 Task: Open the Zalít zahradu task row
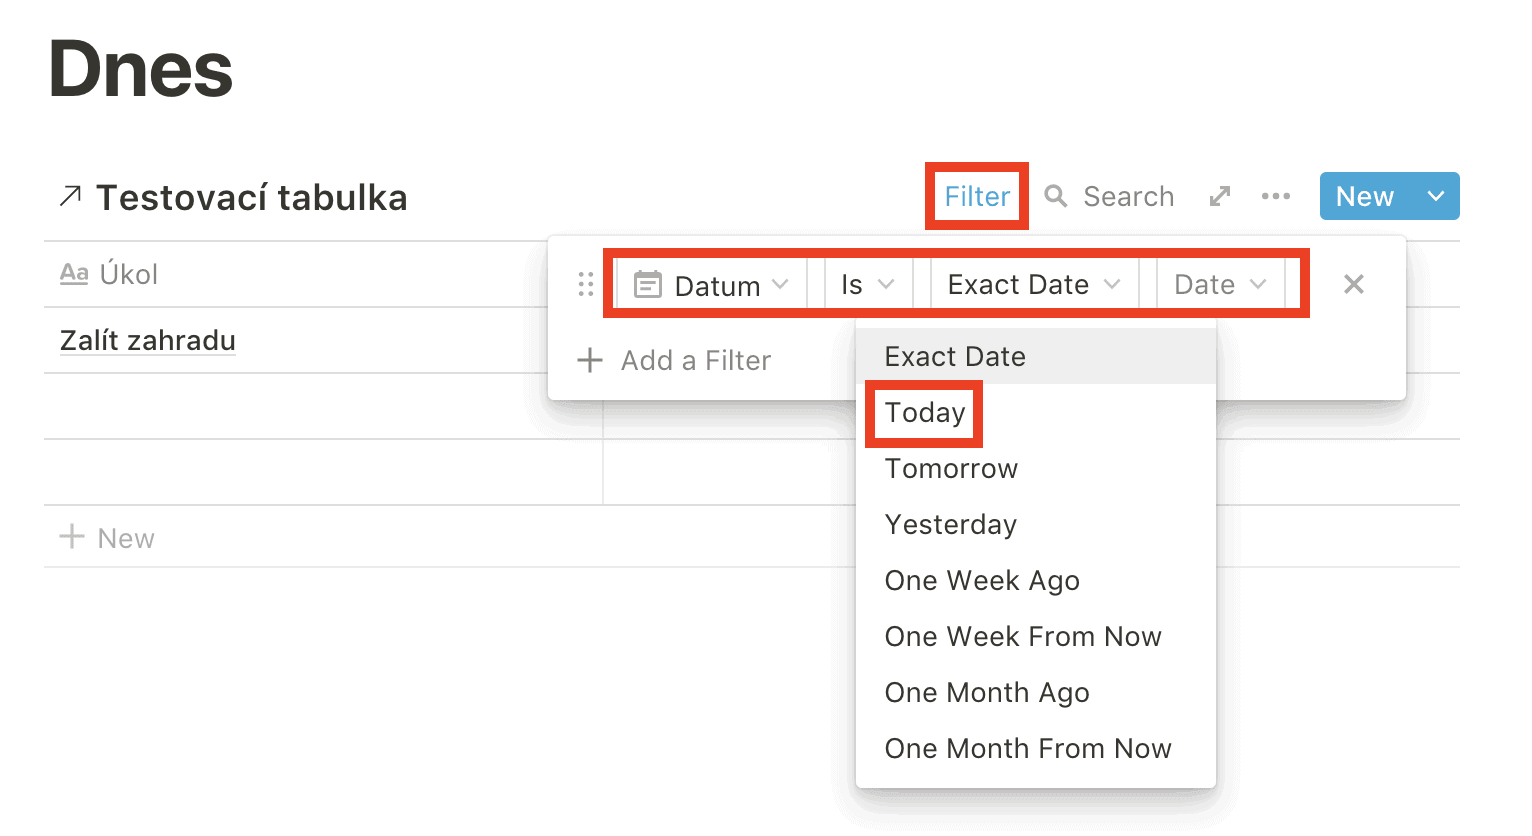[x=148, y=341]
